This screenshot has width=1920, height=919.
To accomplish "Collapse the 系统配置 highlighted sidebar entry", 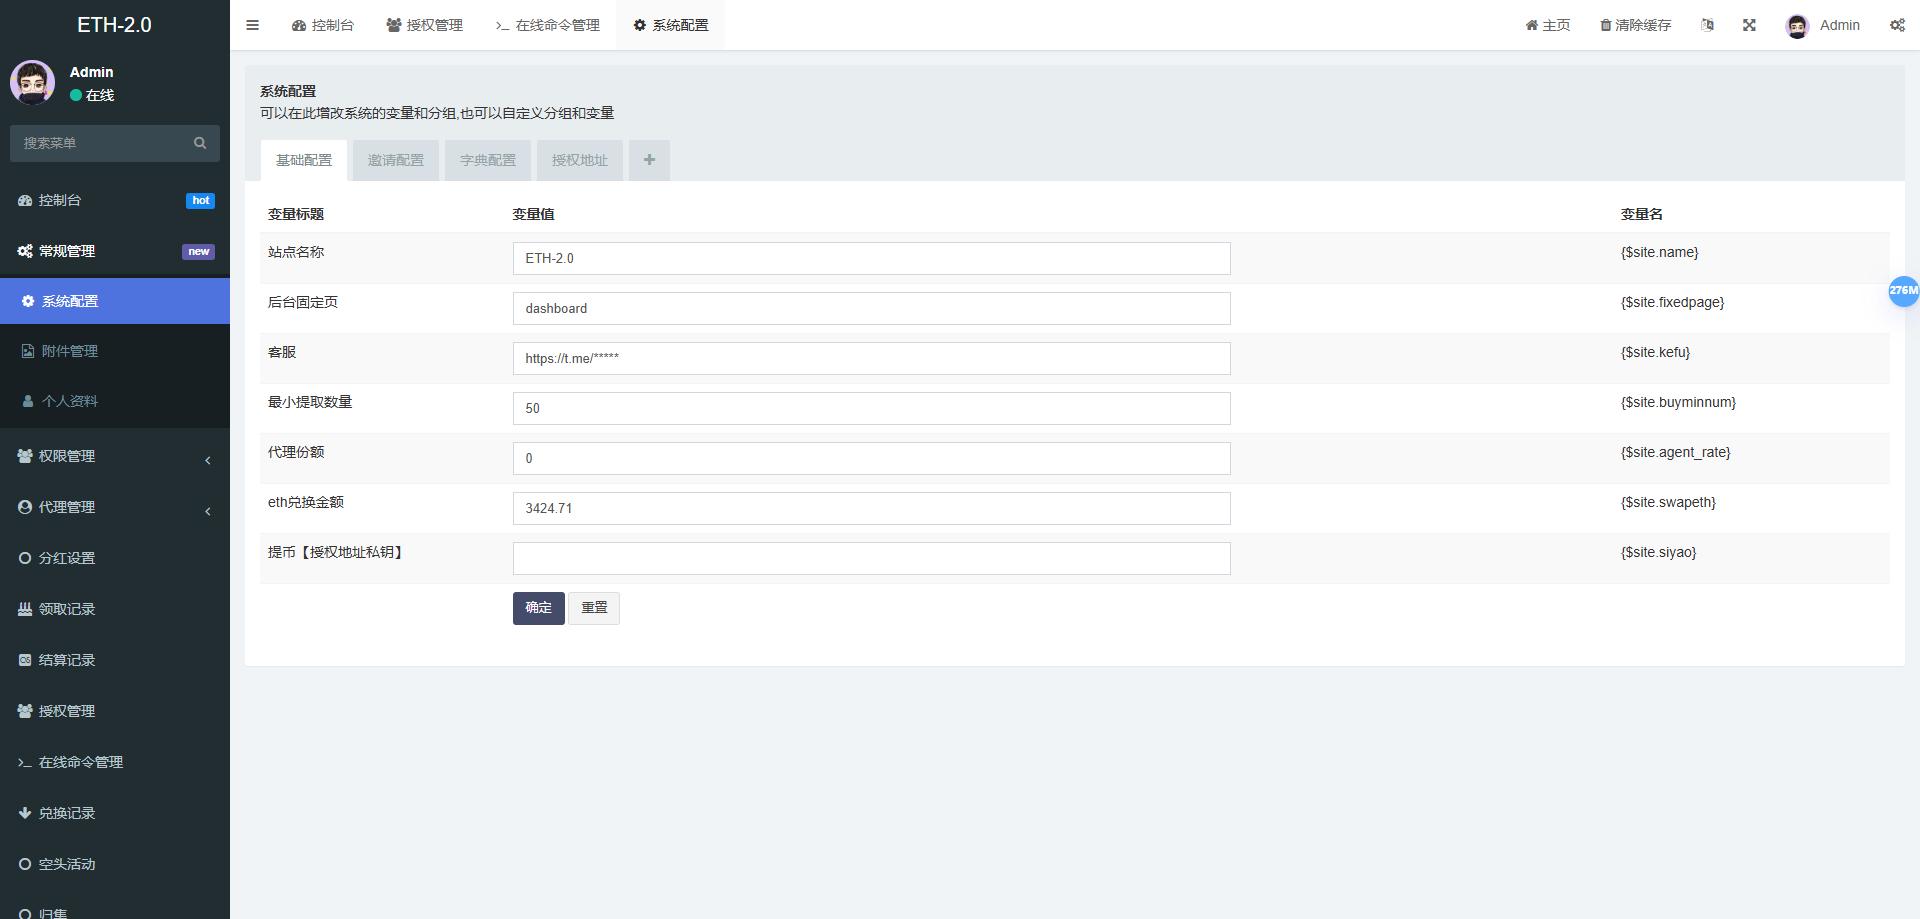I will (69, 301).
